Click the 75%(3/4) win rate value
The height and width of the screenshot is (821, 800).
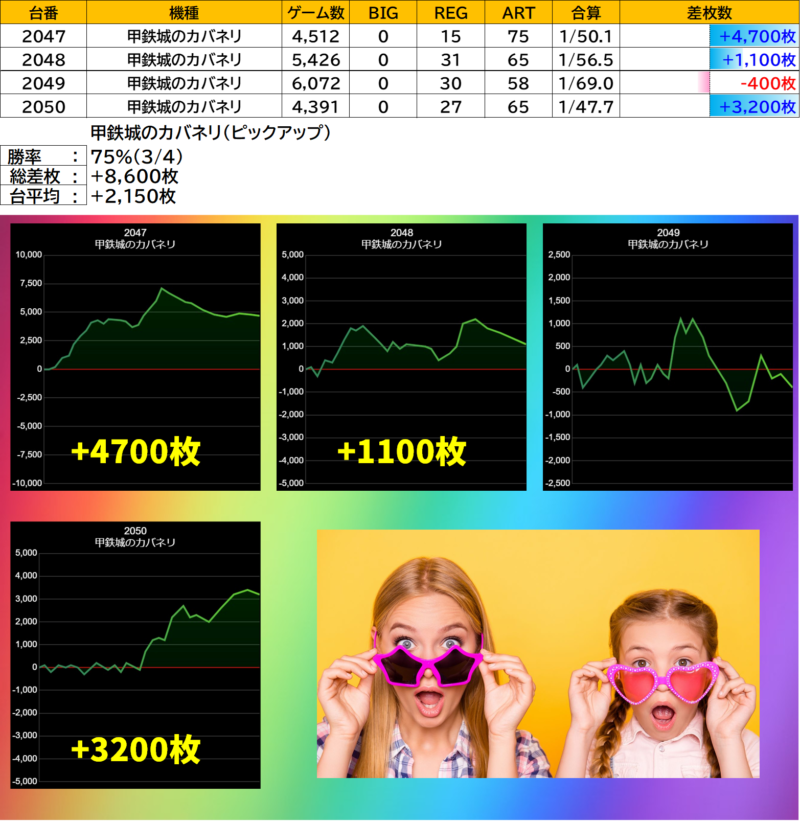pos(137,157)
